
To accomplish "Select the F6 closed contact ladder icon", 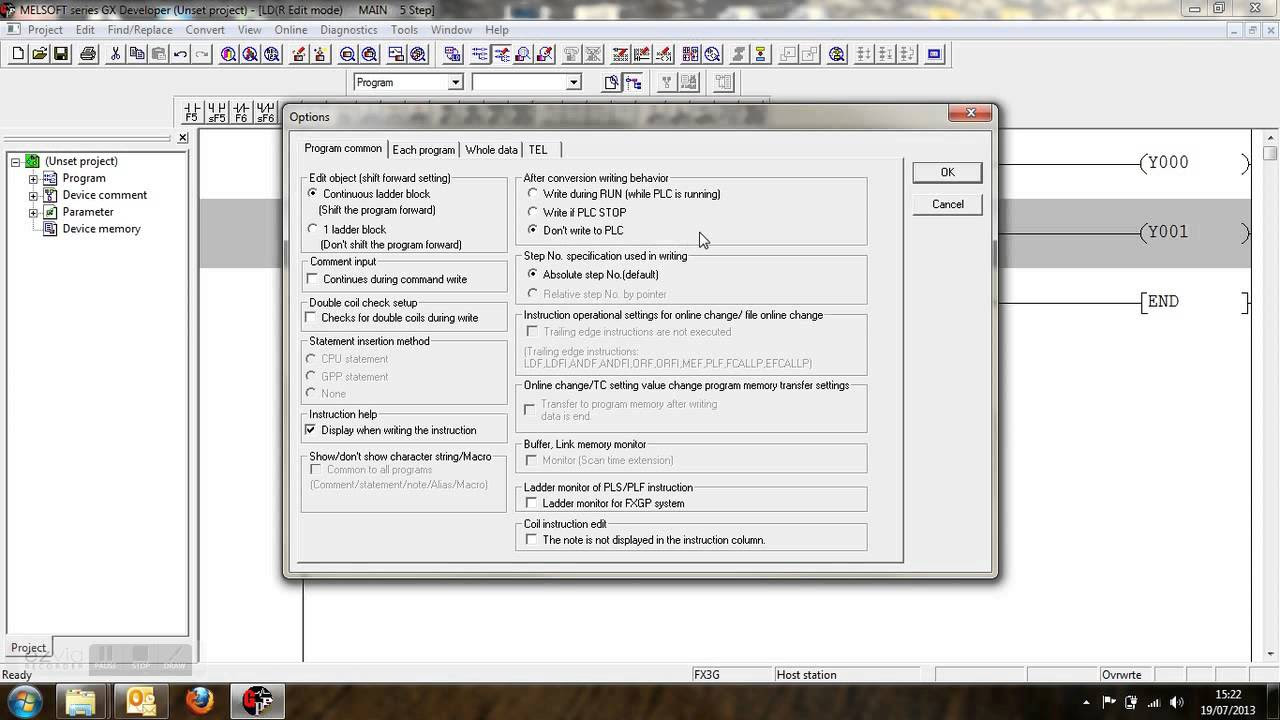I will tap(240, 111).
